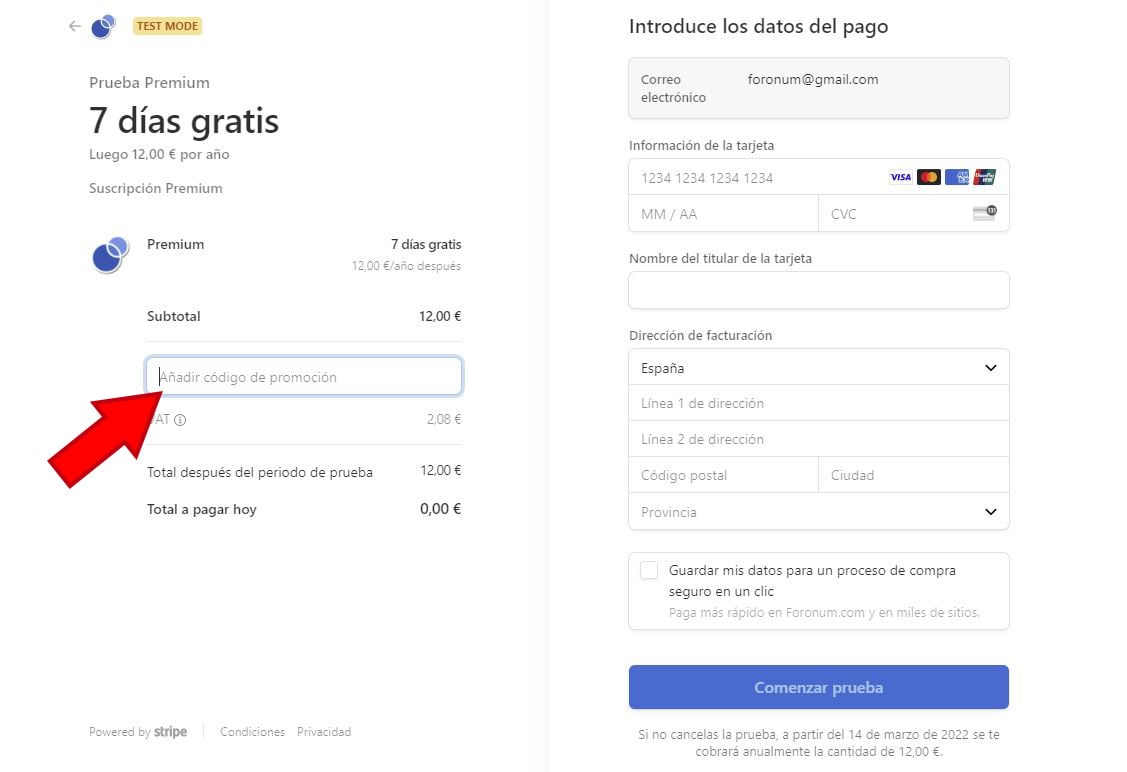The image size is (1127, 772).
Task: Click the Código postal field
Action: click(724, 475)
